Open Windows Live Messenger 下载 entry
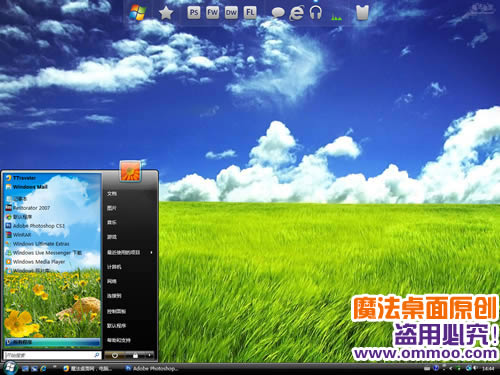 pos(43,253)
